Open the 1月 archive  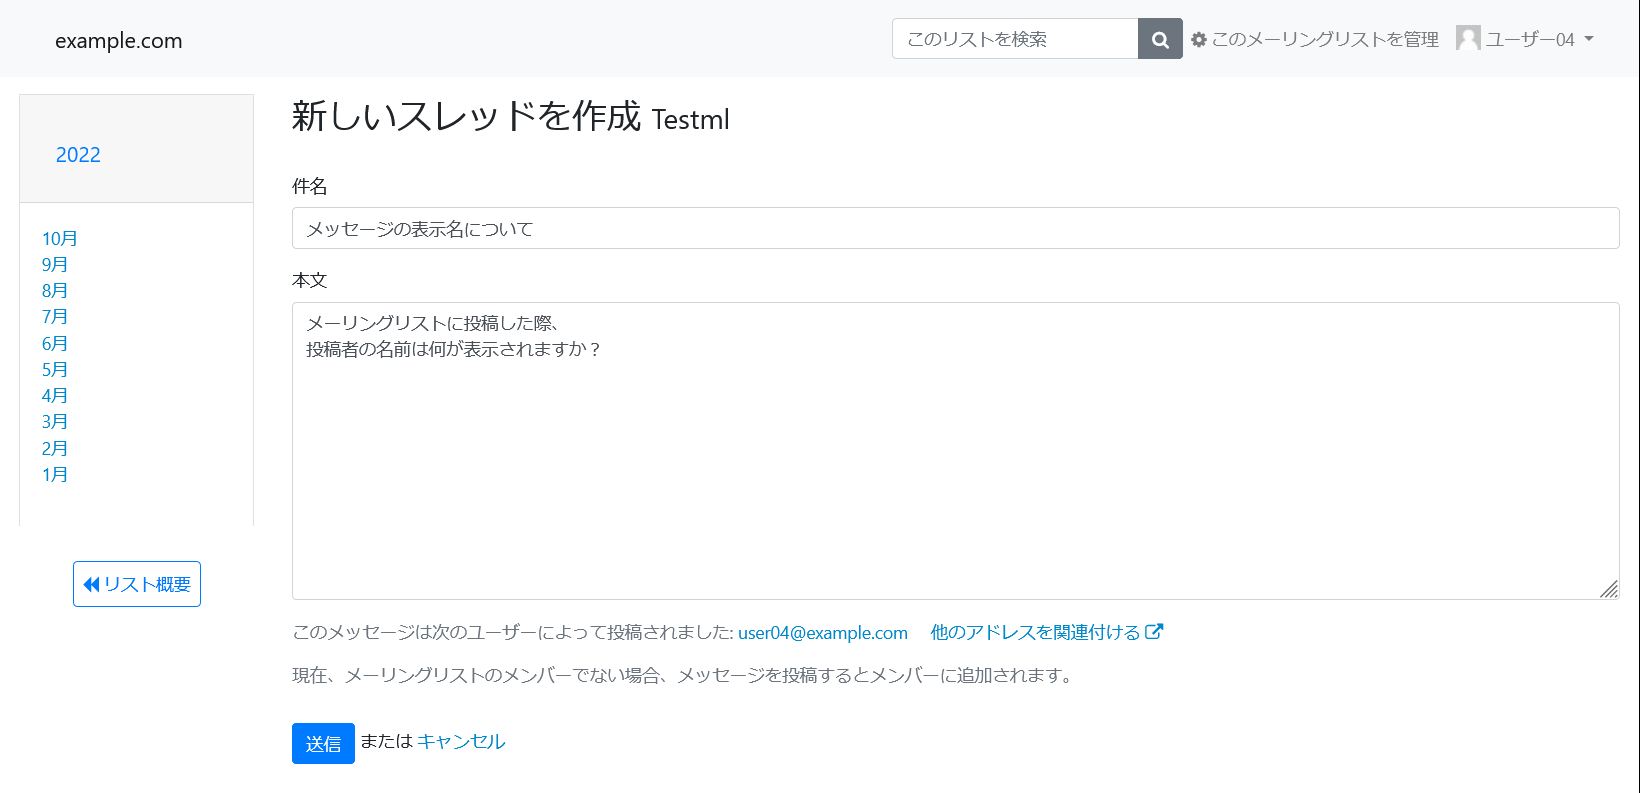55,474
